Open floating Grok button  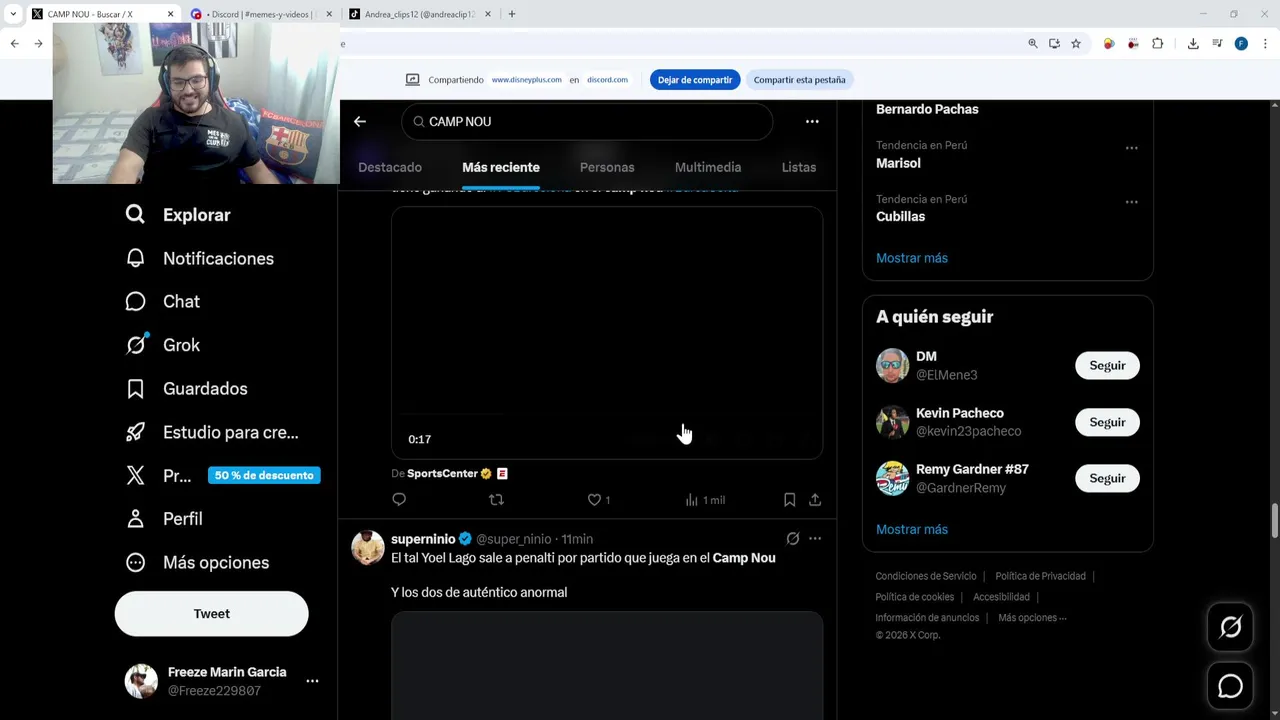1230,627
